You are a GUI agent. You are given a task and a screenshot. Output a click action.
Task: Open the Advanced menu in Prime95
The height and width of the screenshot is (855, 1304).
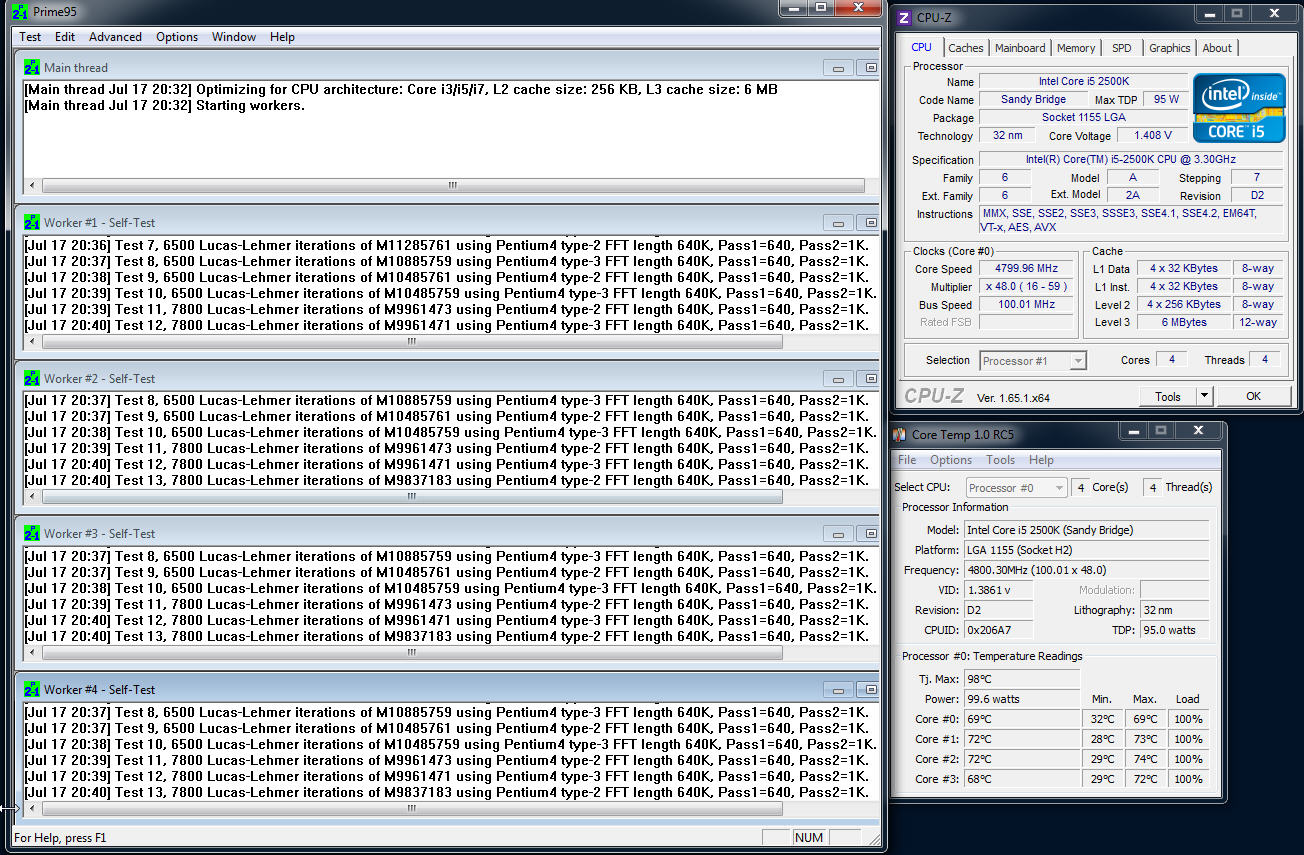(115, 37)
